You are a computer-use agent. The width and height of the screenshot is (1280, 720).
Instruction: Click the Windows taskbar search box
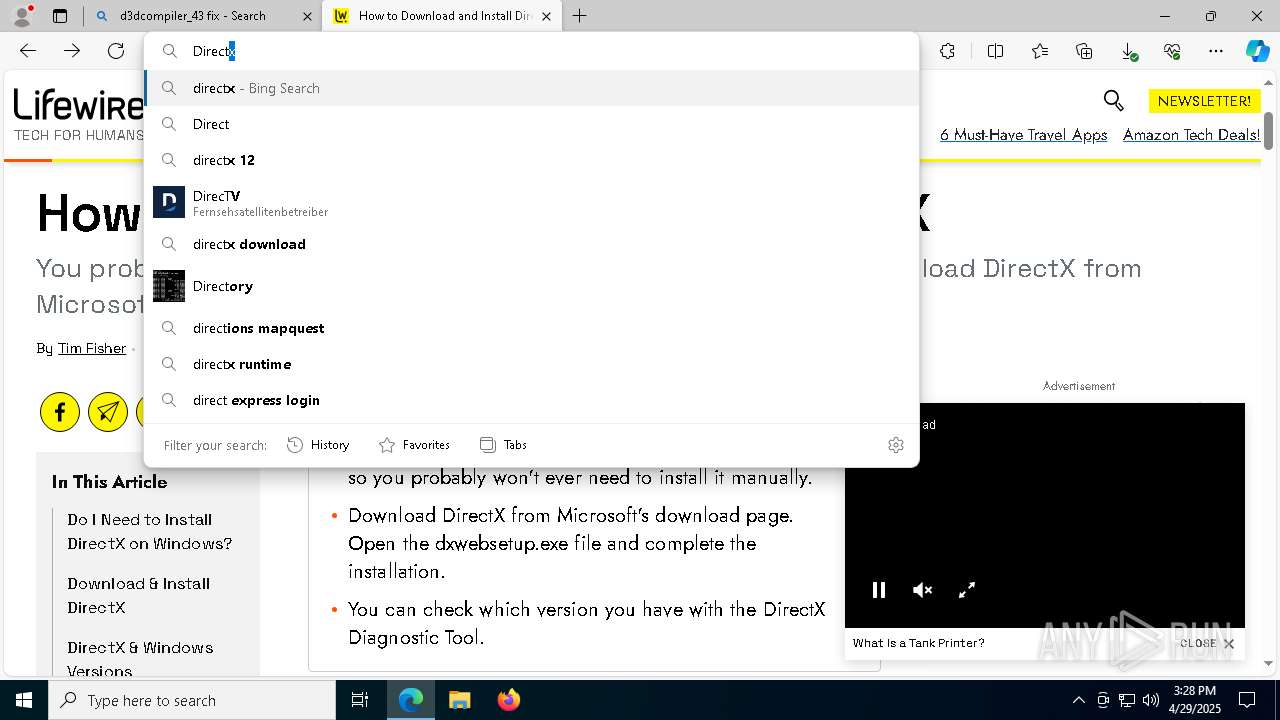(192, 700)
